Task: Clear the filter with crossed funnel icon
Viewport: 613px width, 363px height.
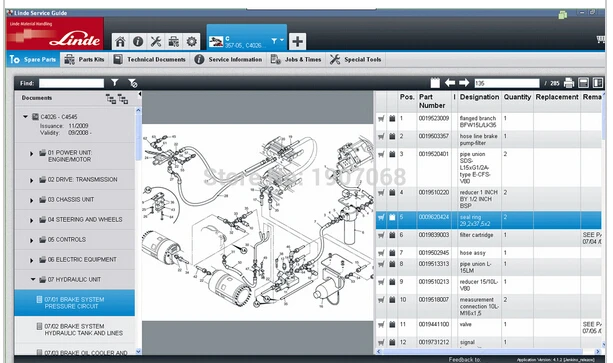Action: coord(133,83)
